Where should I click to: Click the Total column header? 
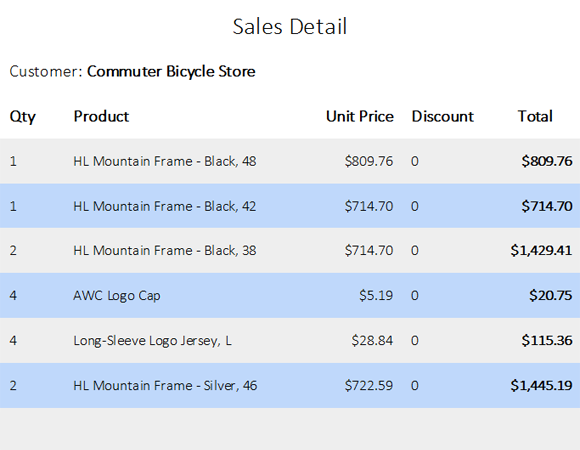pyautogui.click(x=535, y=116)
